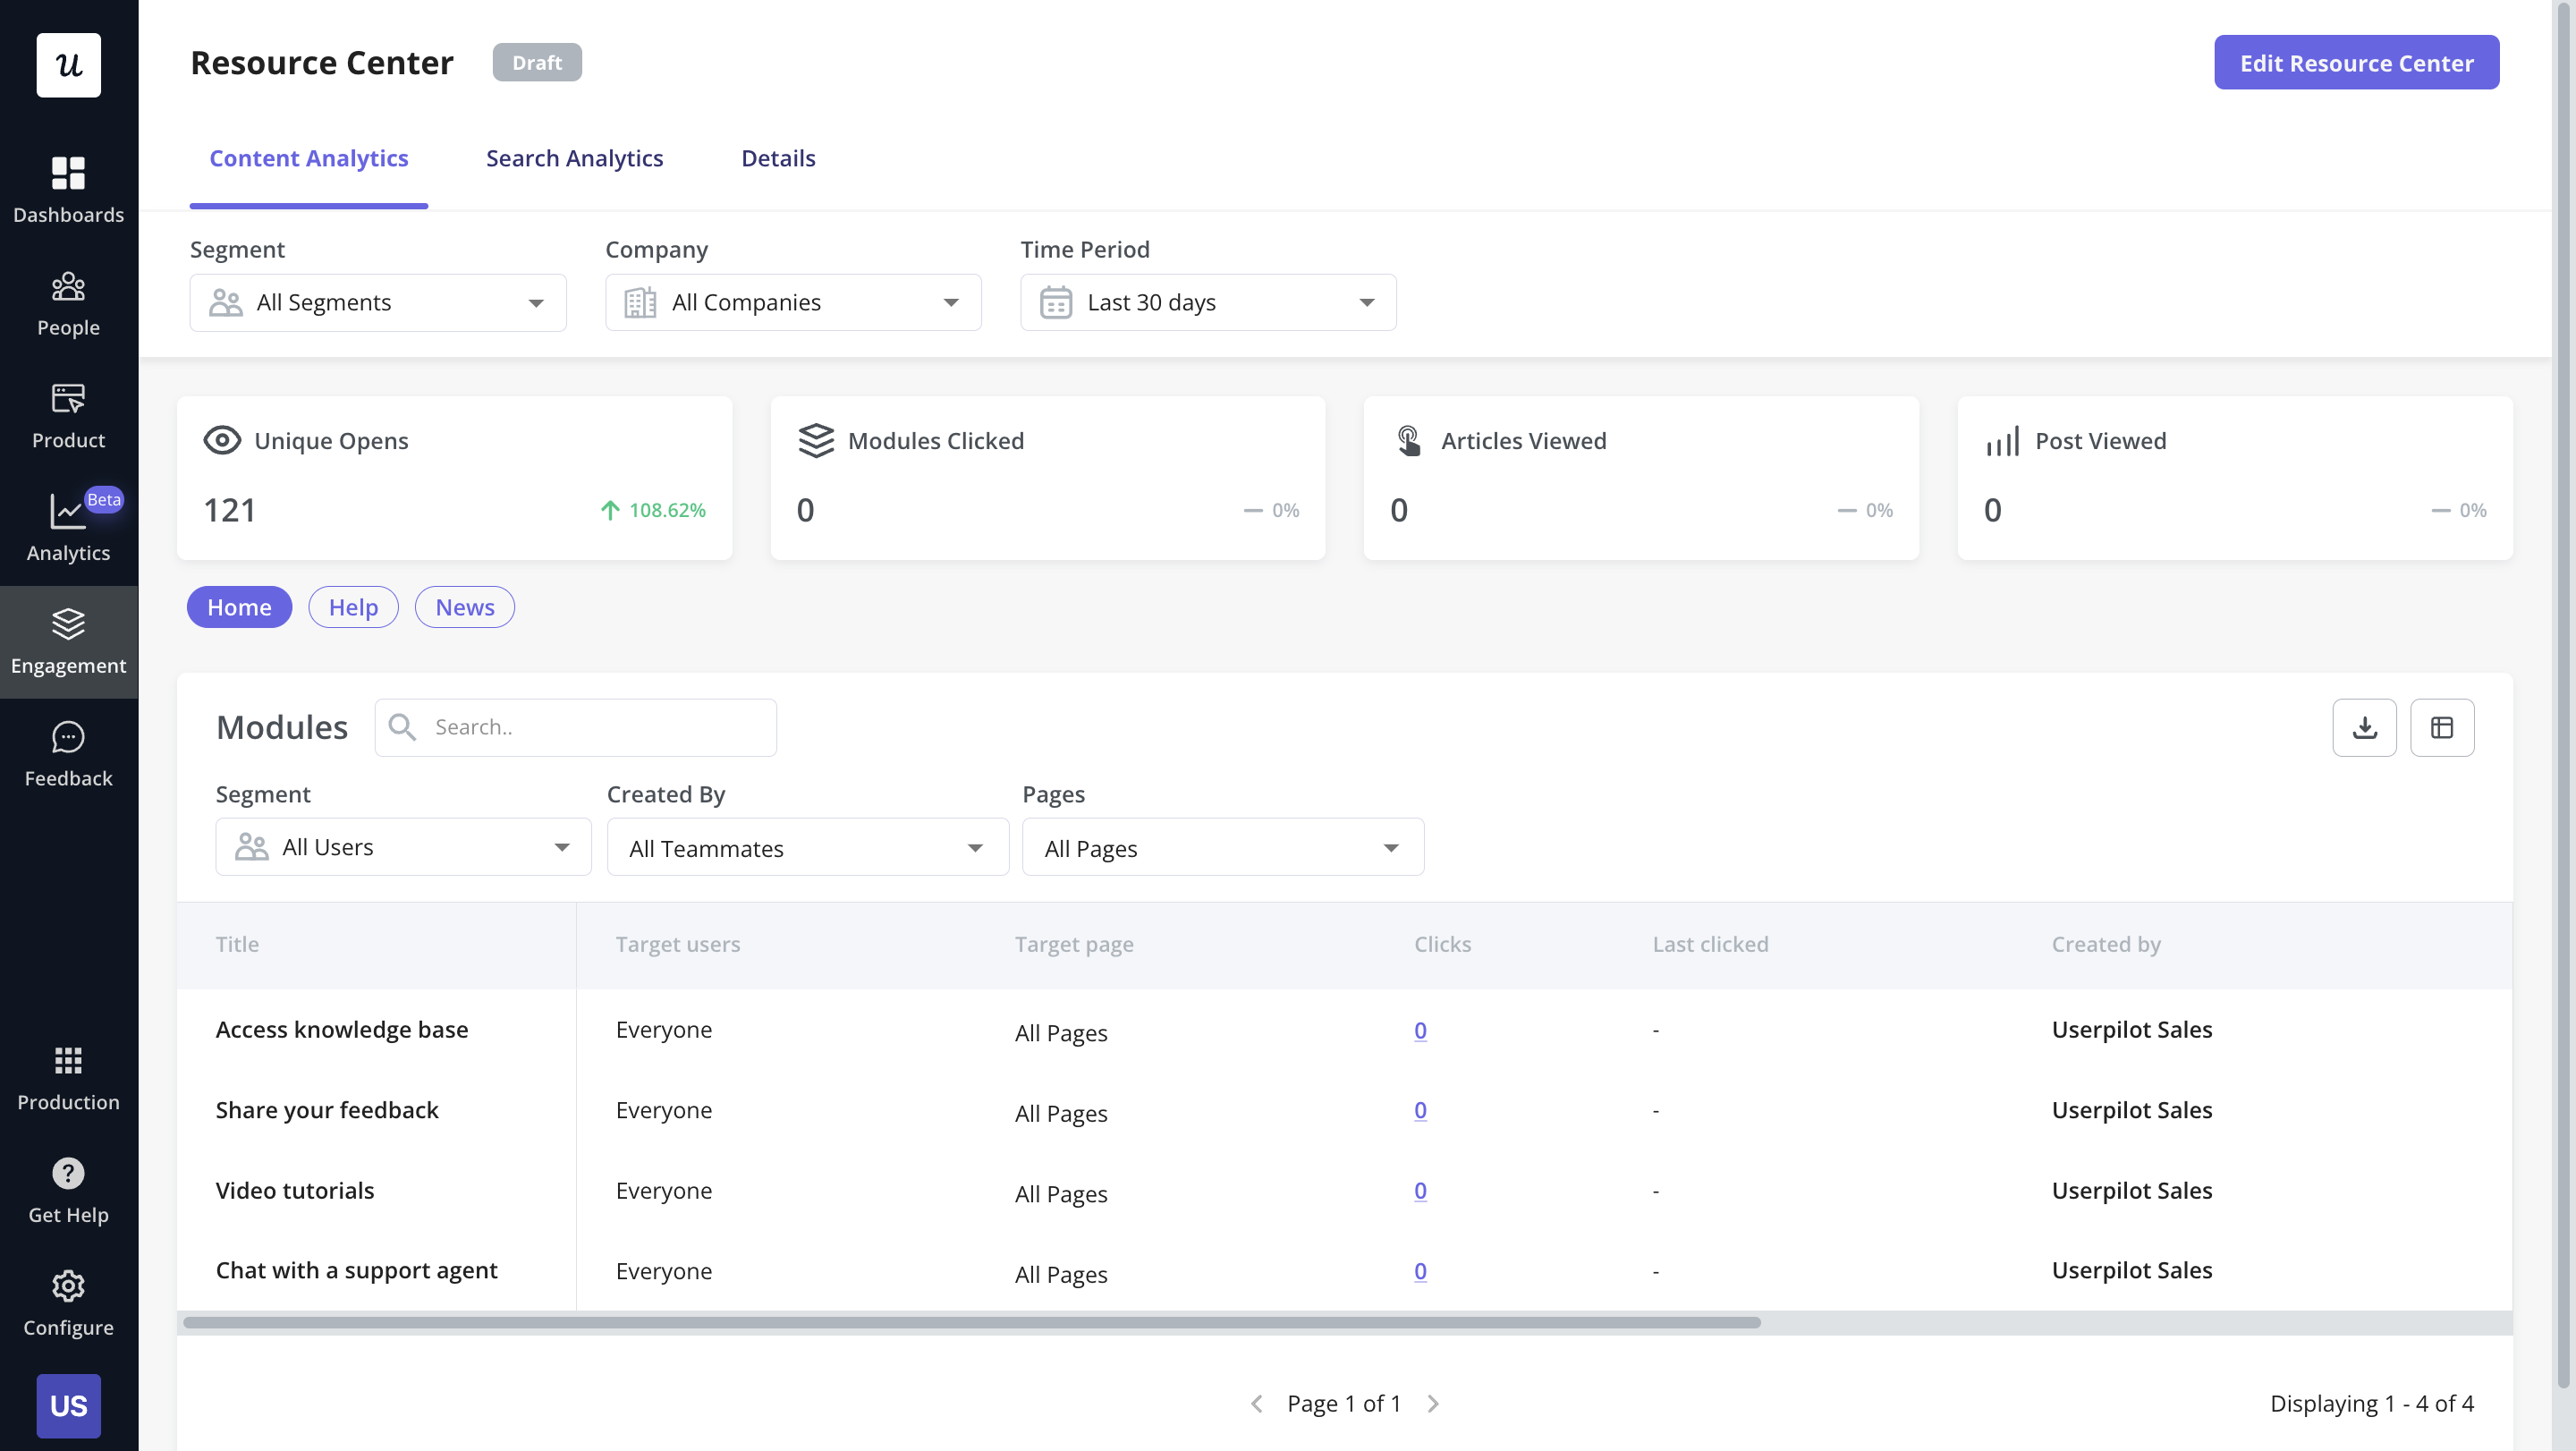Open the Analytics Beta section
Image resolution: width=2576 pixels, height=1451 pixels.
68,525
